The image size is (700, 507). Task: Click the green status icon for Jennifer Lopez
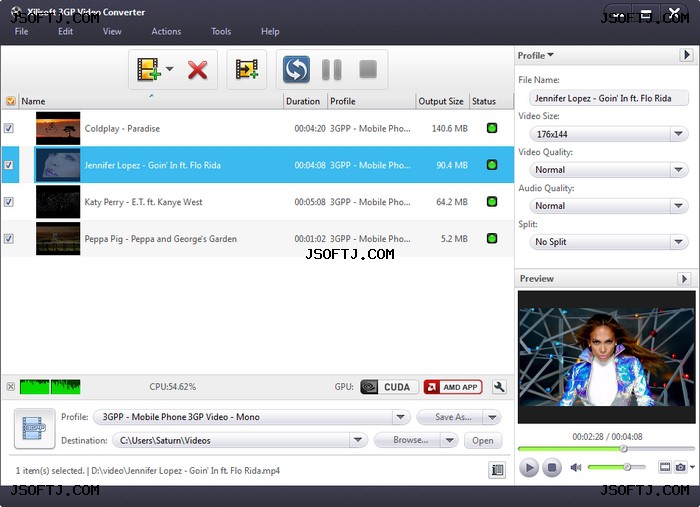pyautogui.click(x=492, y=165)
